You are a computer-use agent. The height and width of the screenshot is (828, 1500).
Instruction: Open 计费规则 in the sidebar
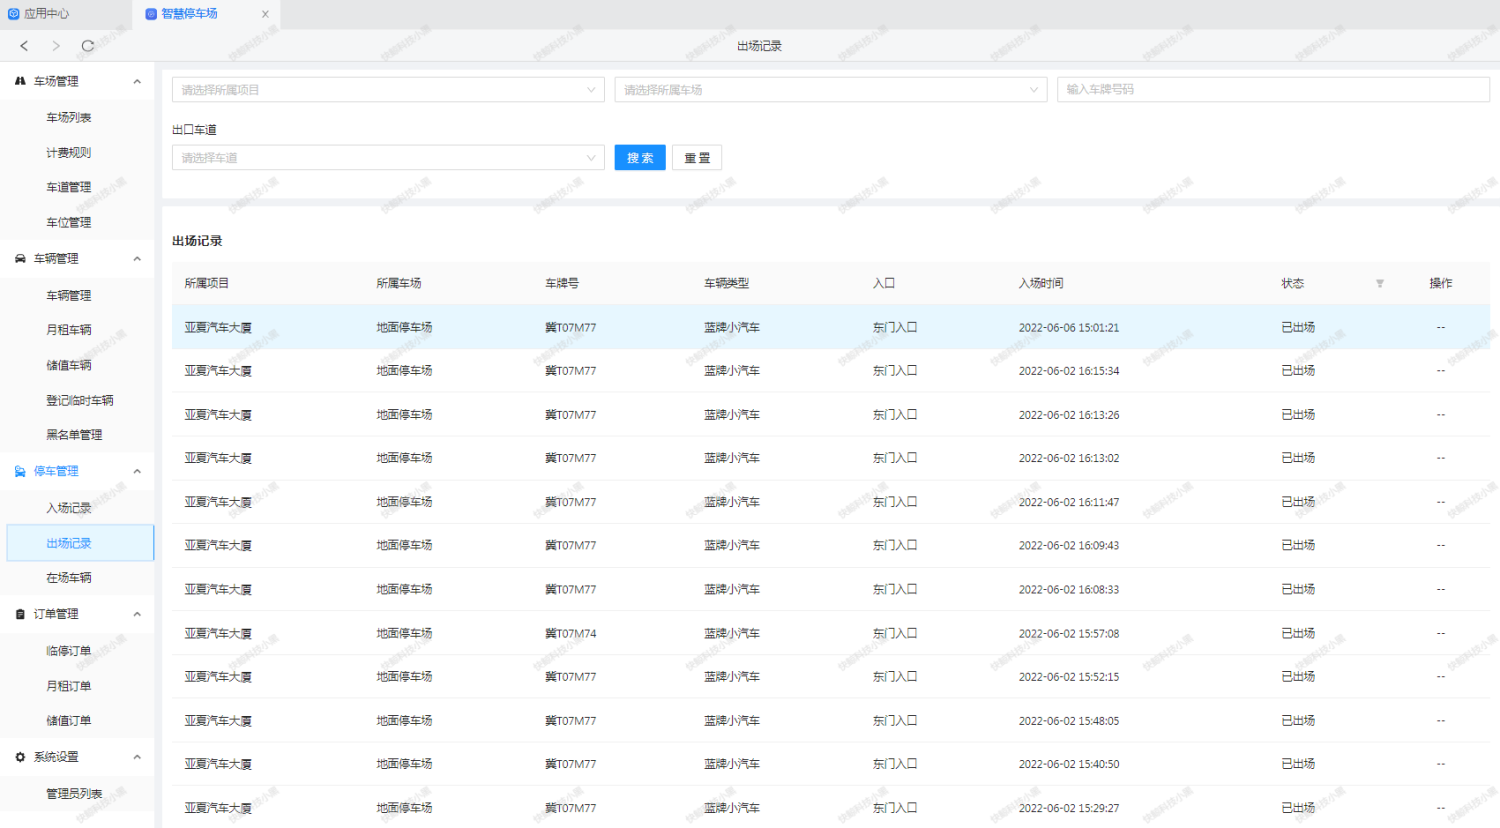click(x=69, y=153)
